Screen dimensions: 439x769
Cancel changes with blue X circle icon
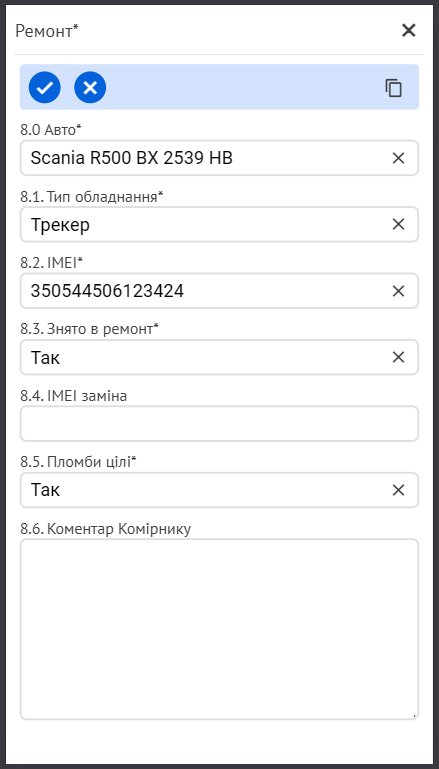tap(90, 87)
